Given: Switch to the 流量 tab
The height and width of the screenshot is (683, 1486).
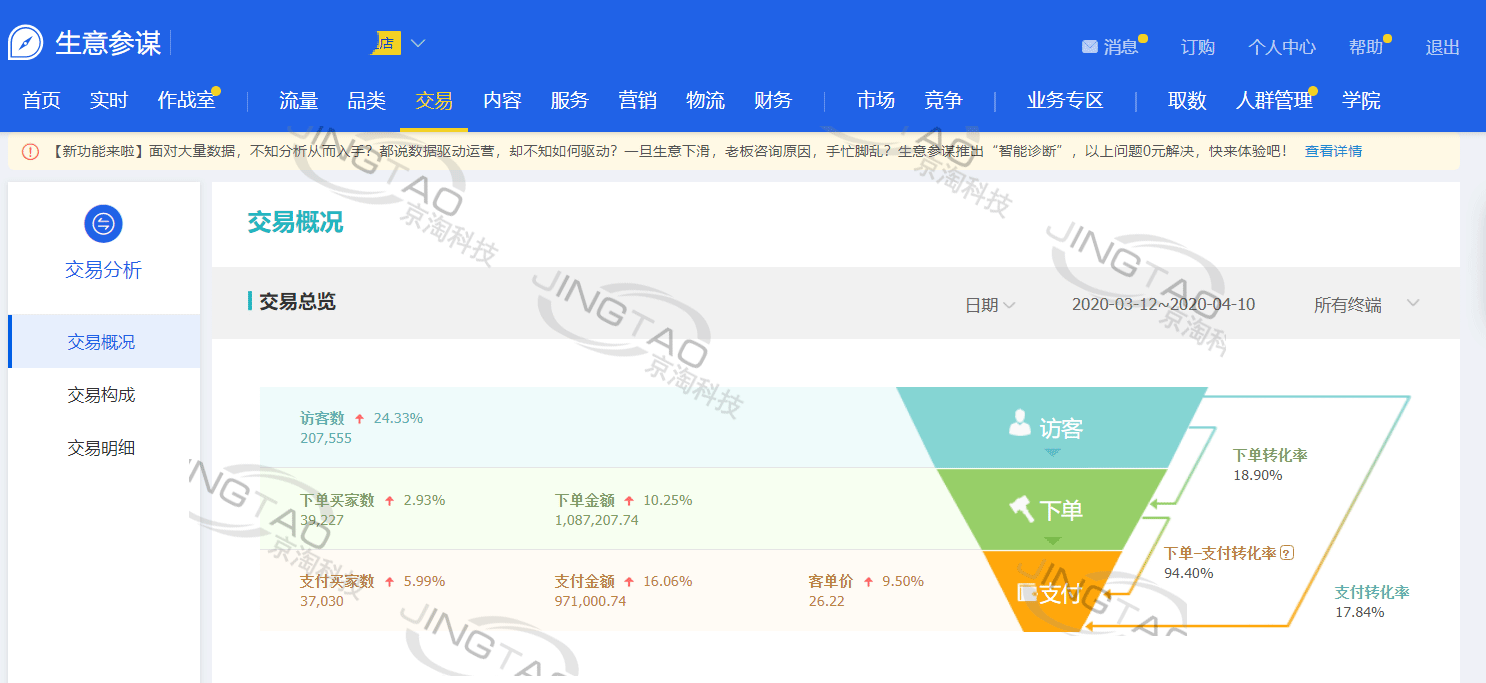Looking at the screenshot, I should tap(298, 101).
